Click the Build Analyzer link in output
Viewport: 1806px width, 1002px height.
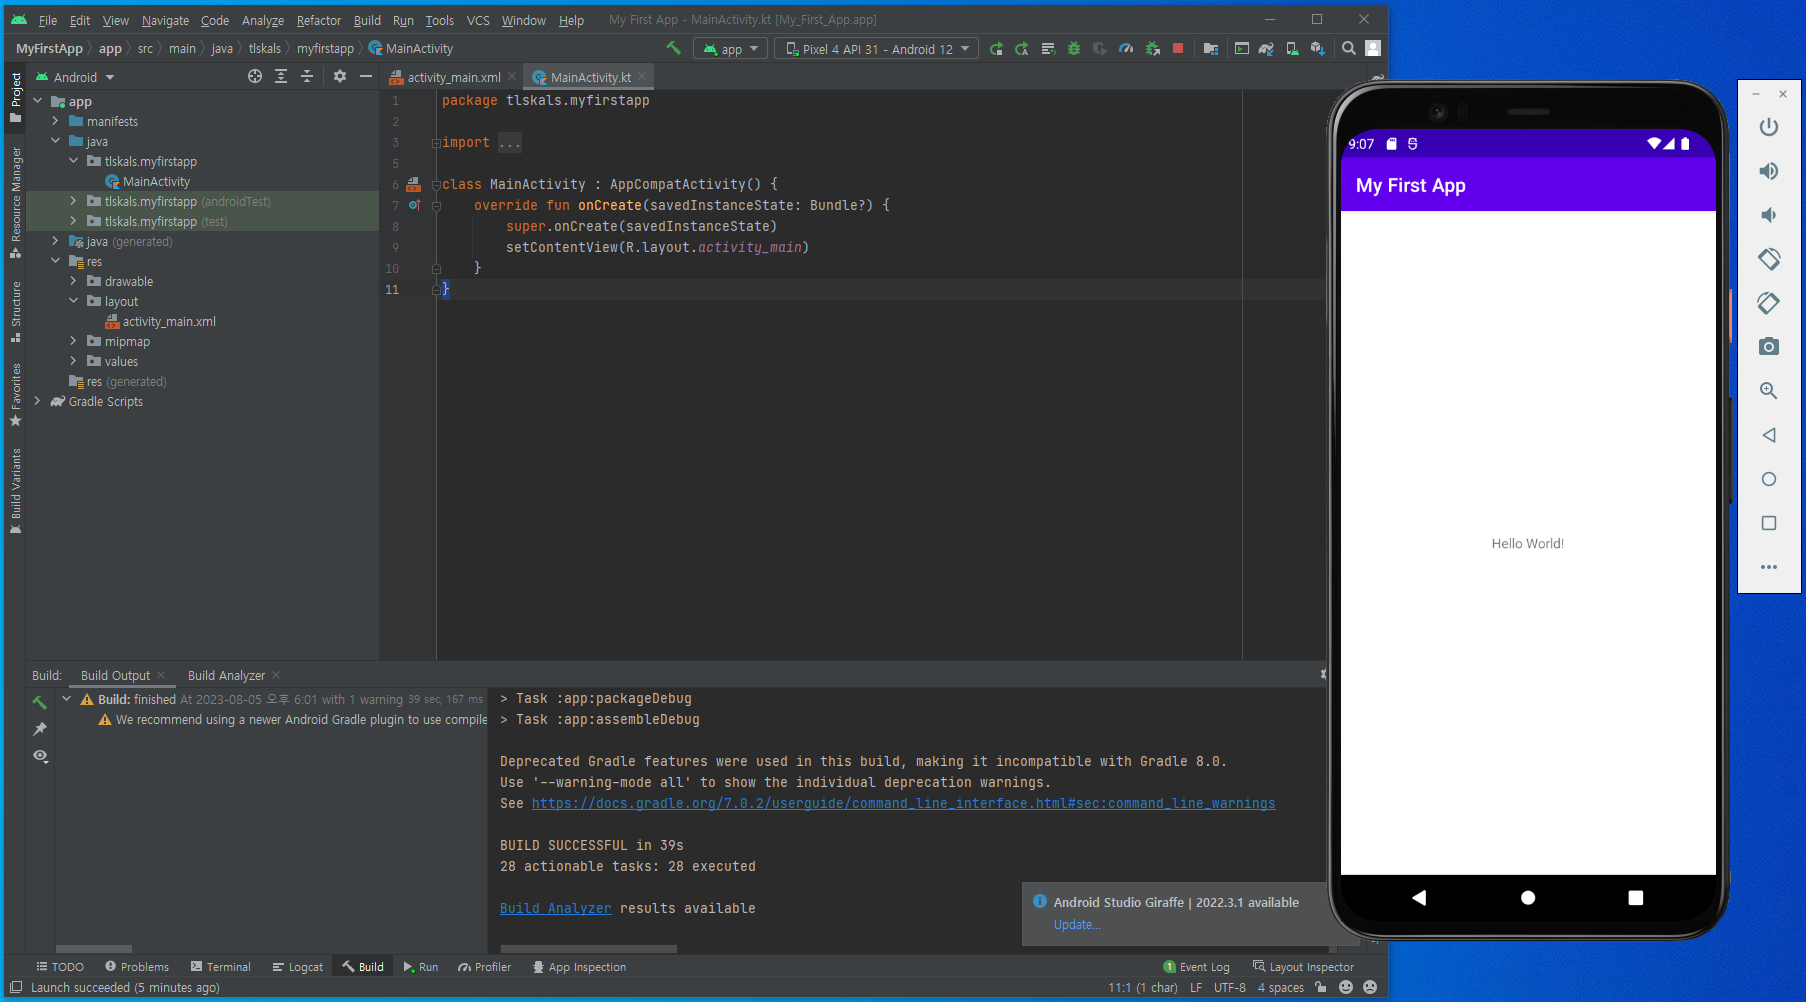pos(555,908)
